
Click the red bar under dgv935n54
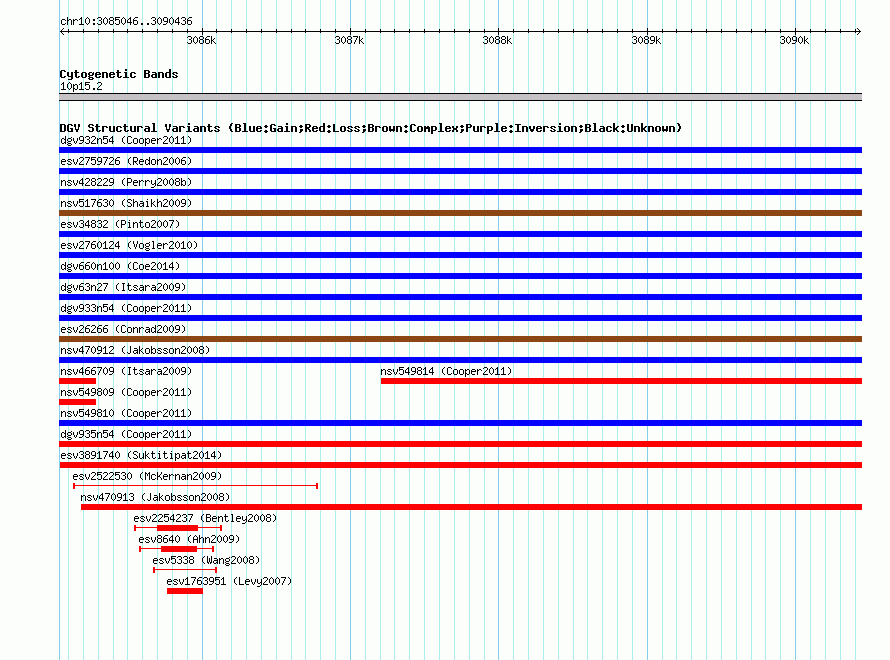pyautogui.click(x=460, y=444)
